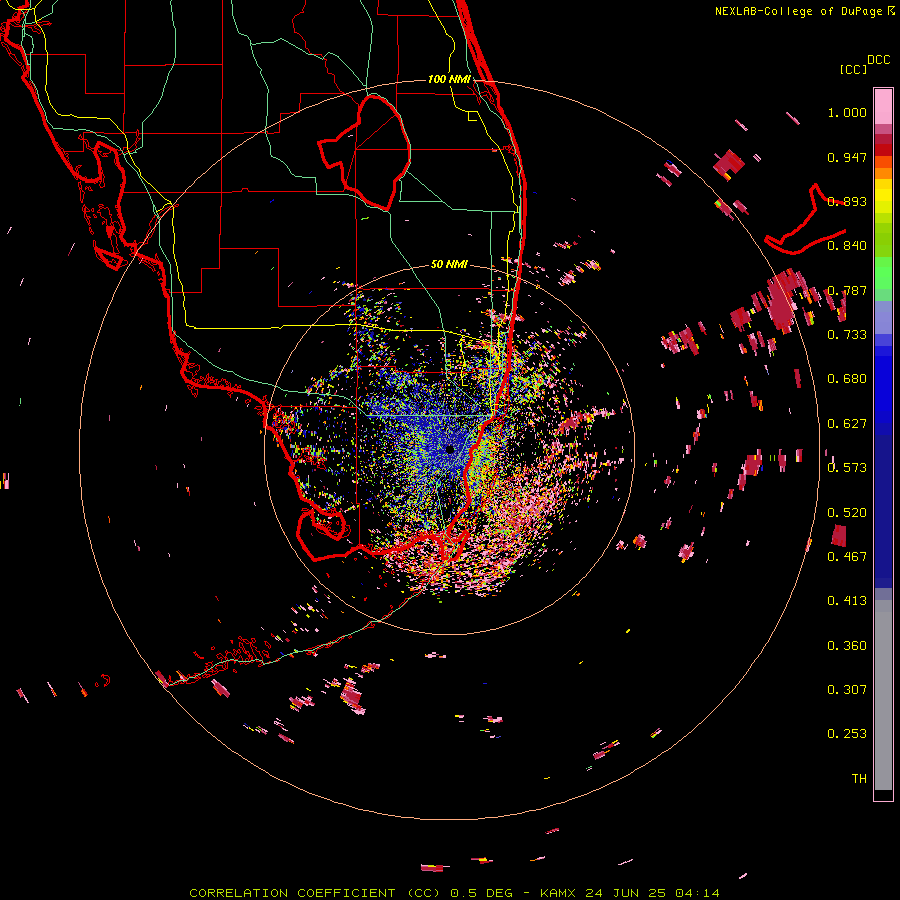This screenshot has width=900, height=900.
Task: Click the NEXLAB-College of DuPage watermark text
Action: (804, 11)
